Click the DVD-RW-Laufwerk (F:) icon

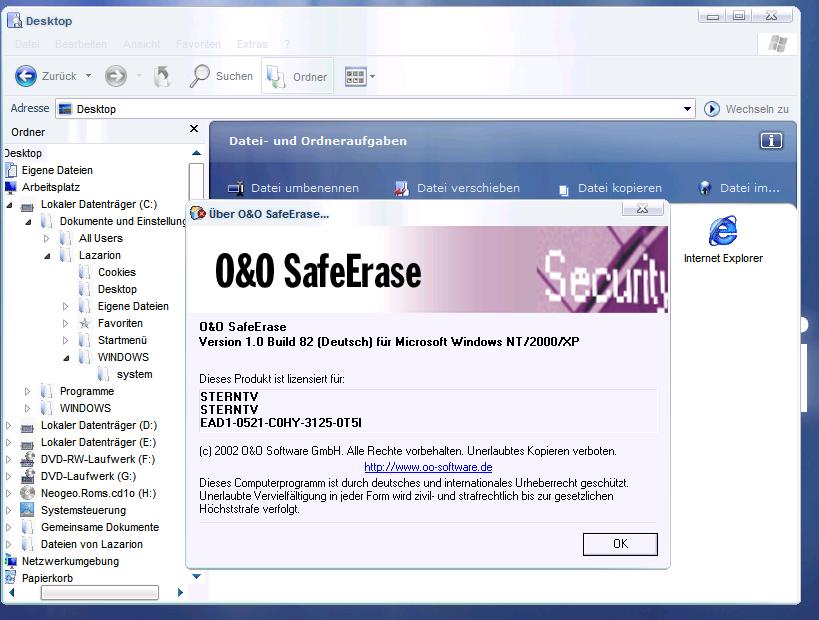pyautogui.click(x=27, y=460)
